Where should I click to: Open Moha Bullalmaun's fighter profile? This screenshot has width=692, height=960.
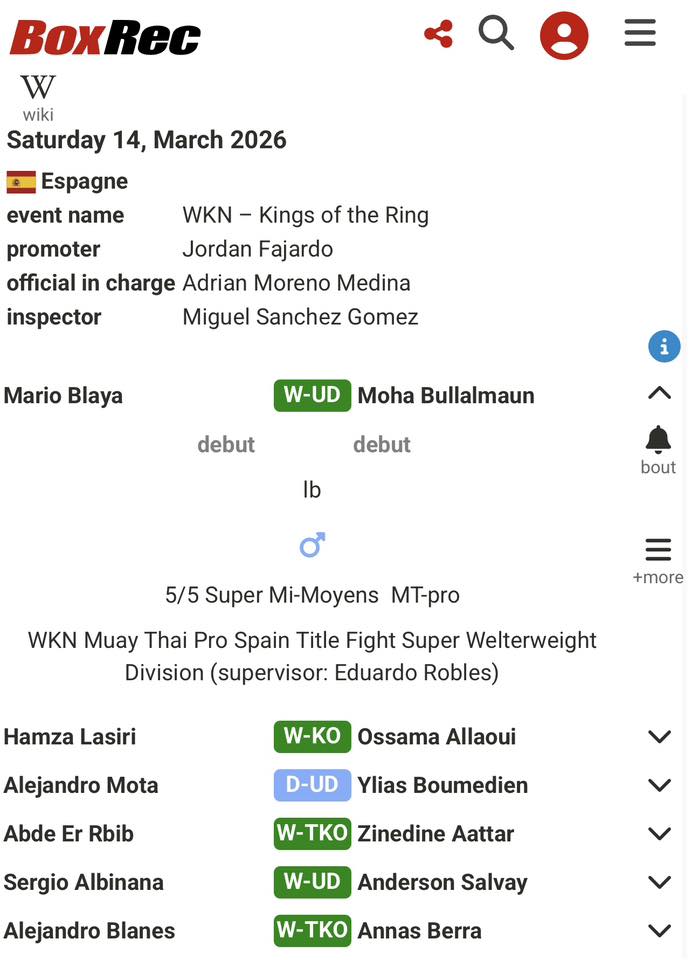tap(446, 396)
